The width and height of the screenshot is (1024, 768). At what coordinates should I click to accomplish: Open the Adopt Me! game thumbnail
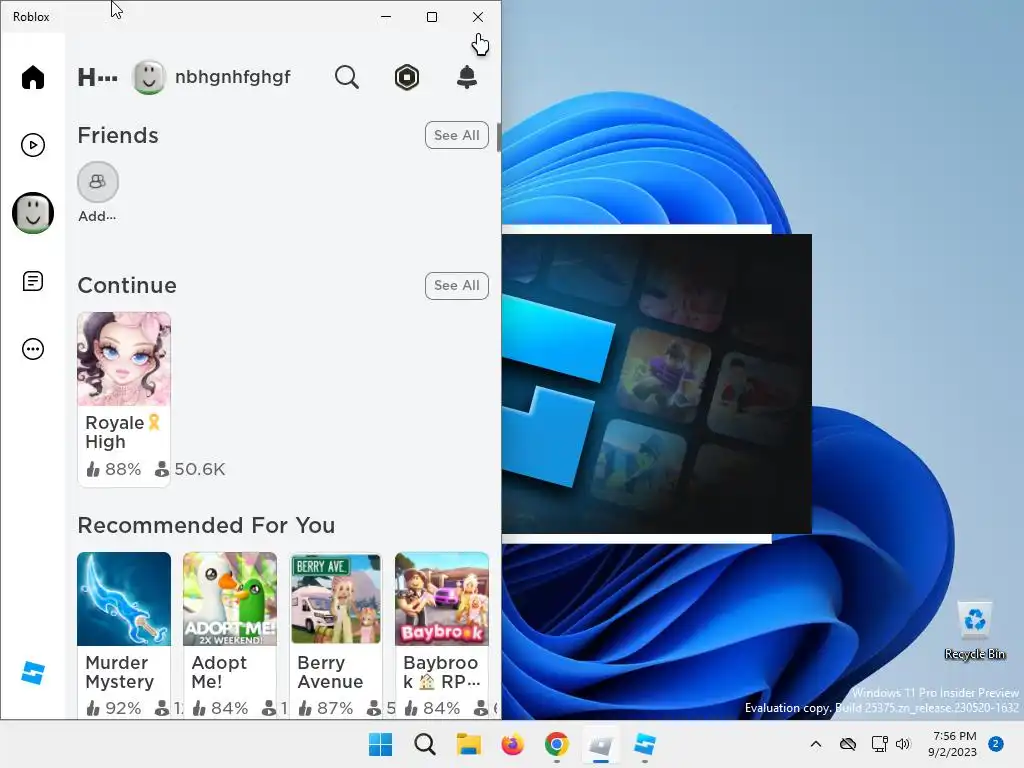click(x=230, y=599)
